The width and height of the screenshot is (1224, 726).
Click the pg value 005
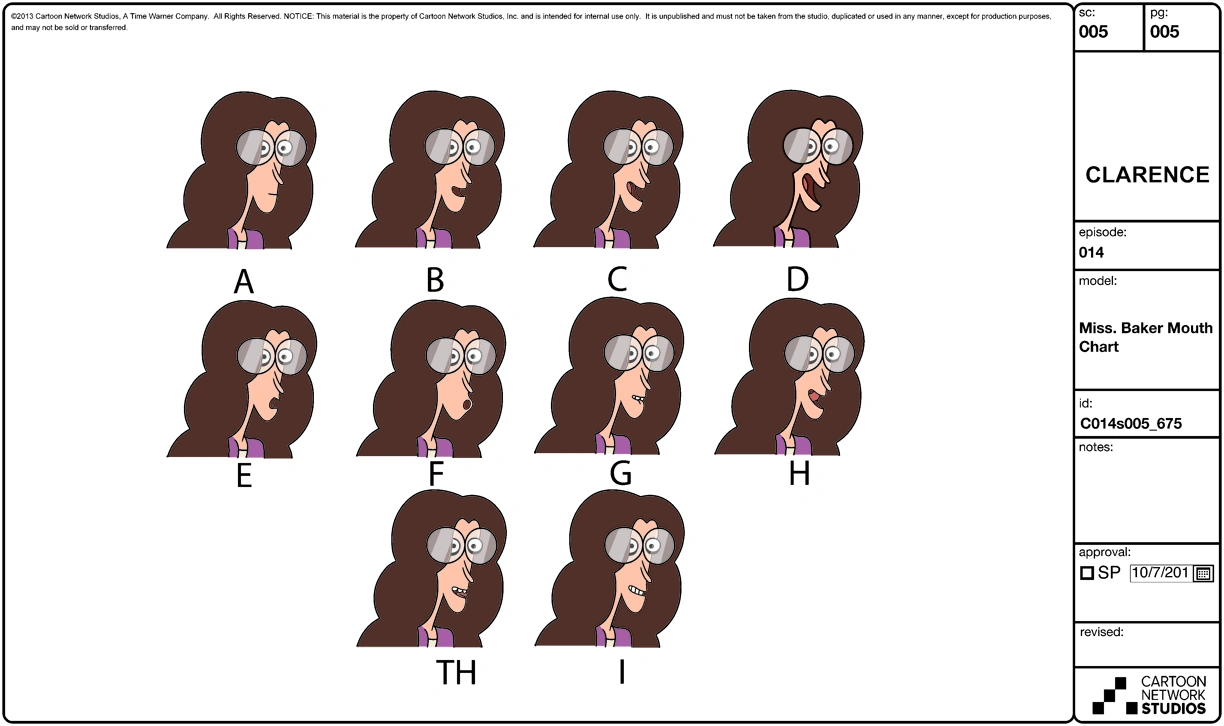(1165, 32)
